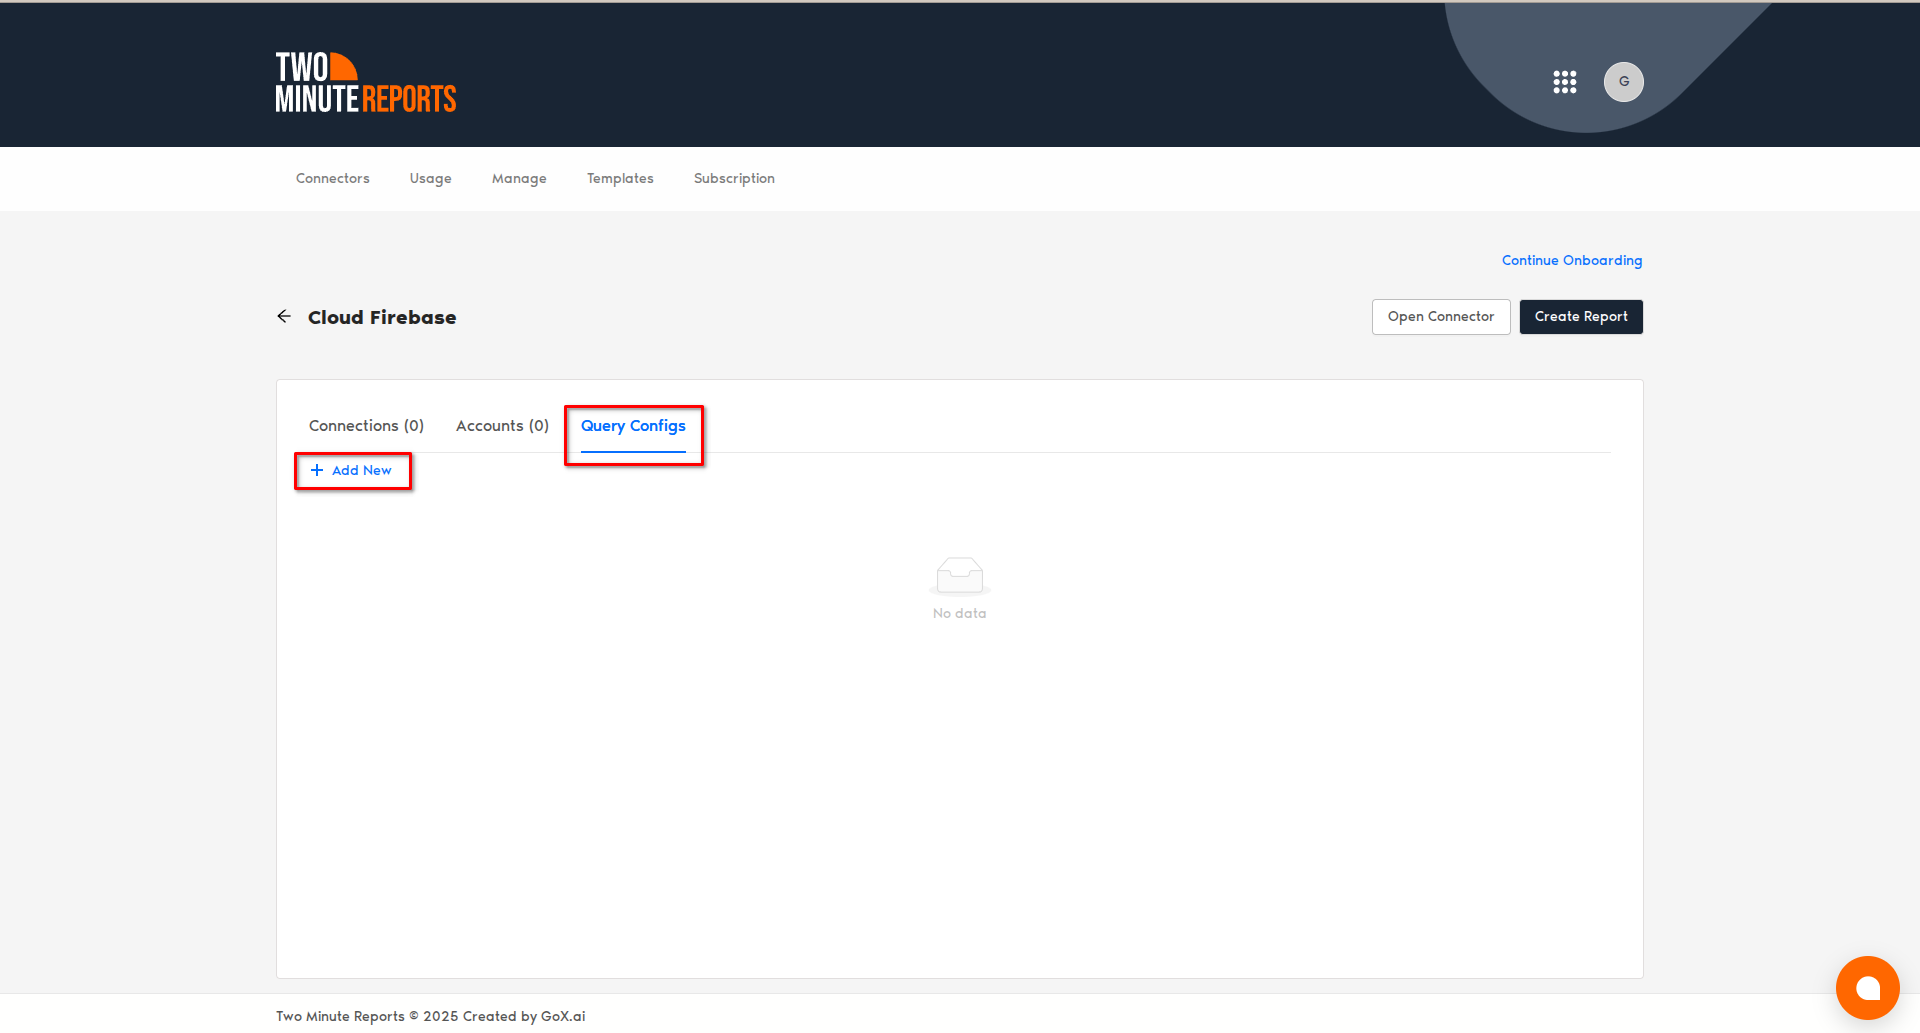1920x1033 pixels.
Task: Click the footer copyright text Created by GoX.ai
Action: 524,1016
